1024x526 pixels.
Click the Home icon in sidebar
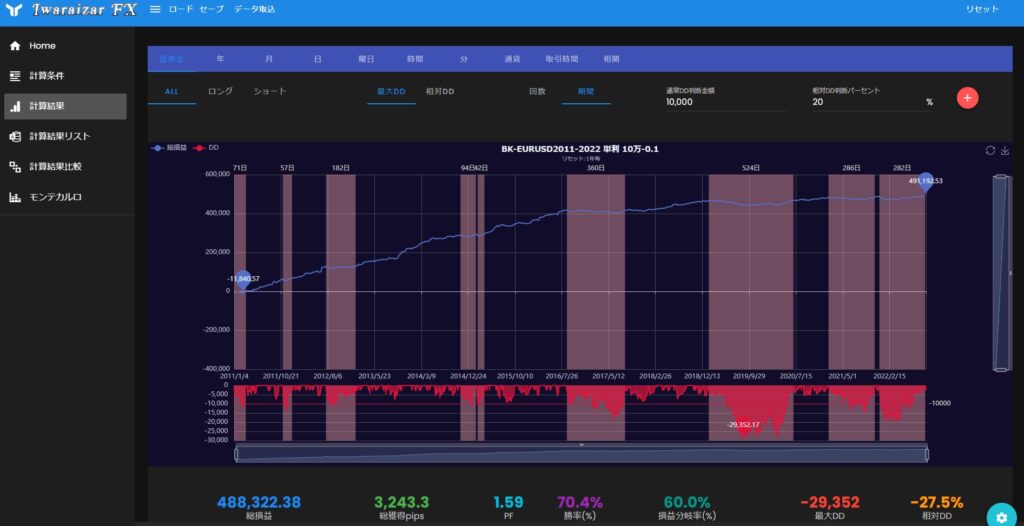point(16,46)
